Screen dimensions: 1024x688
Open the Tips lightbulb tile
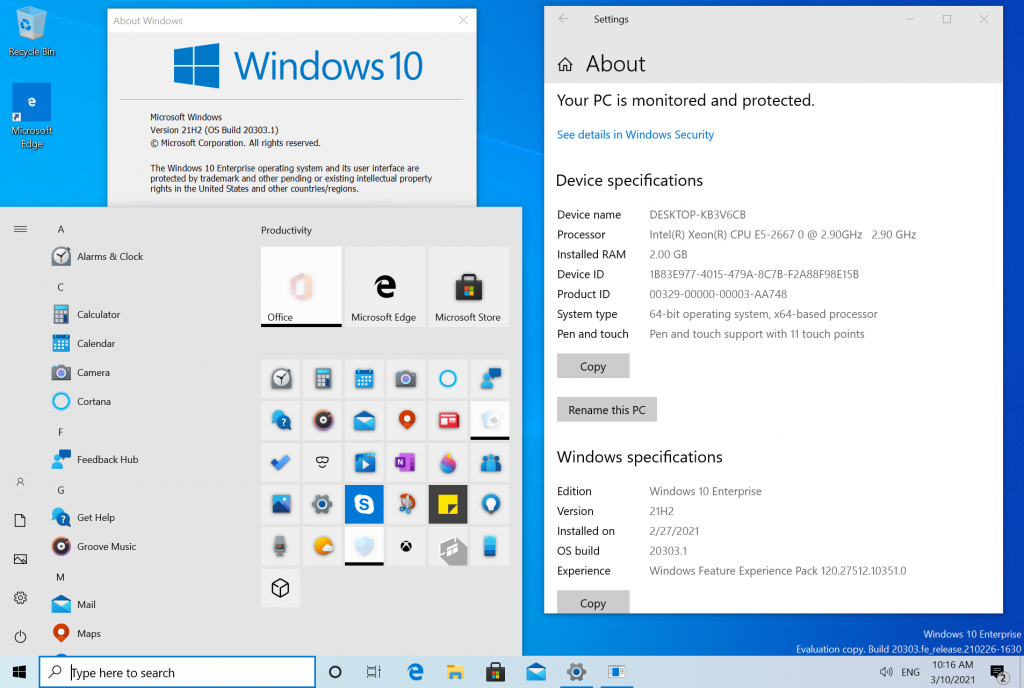coord(490,504)
